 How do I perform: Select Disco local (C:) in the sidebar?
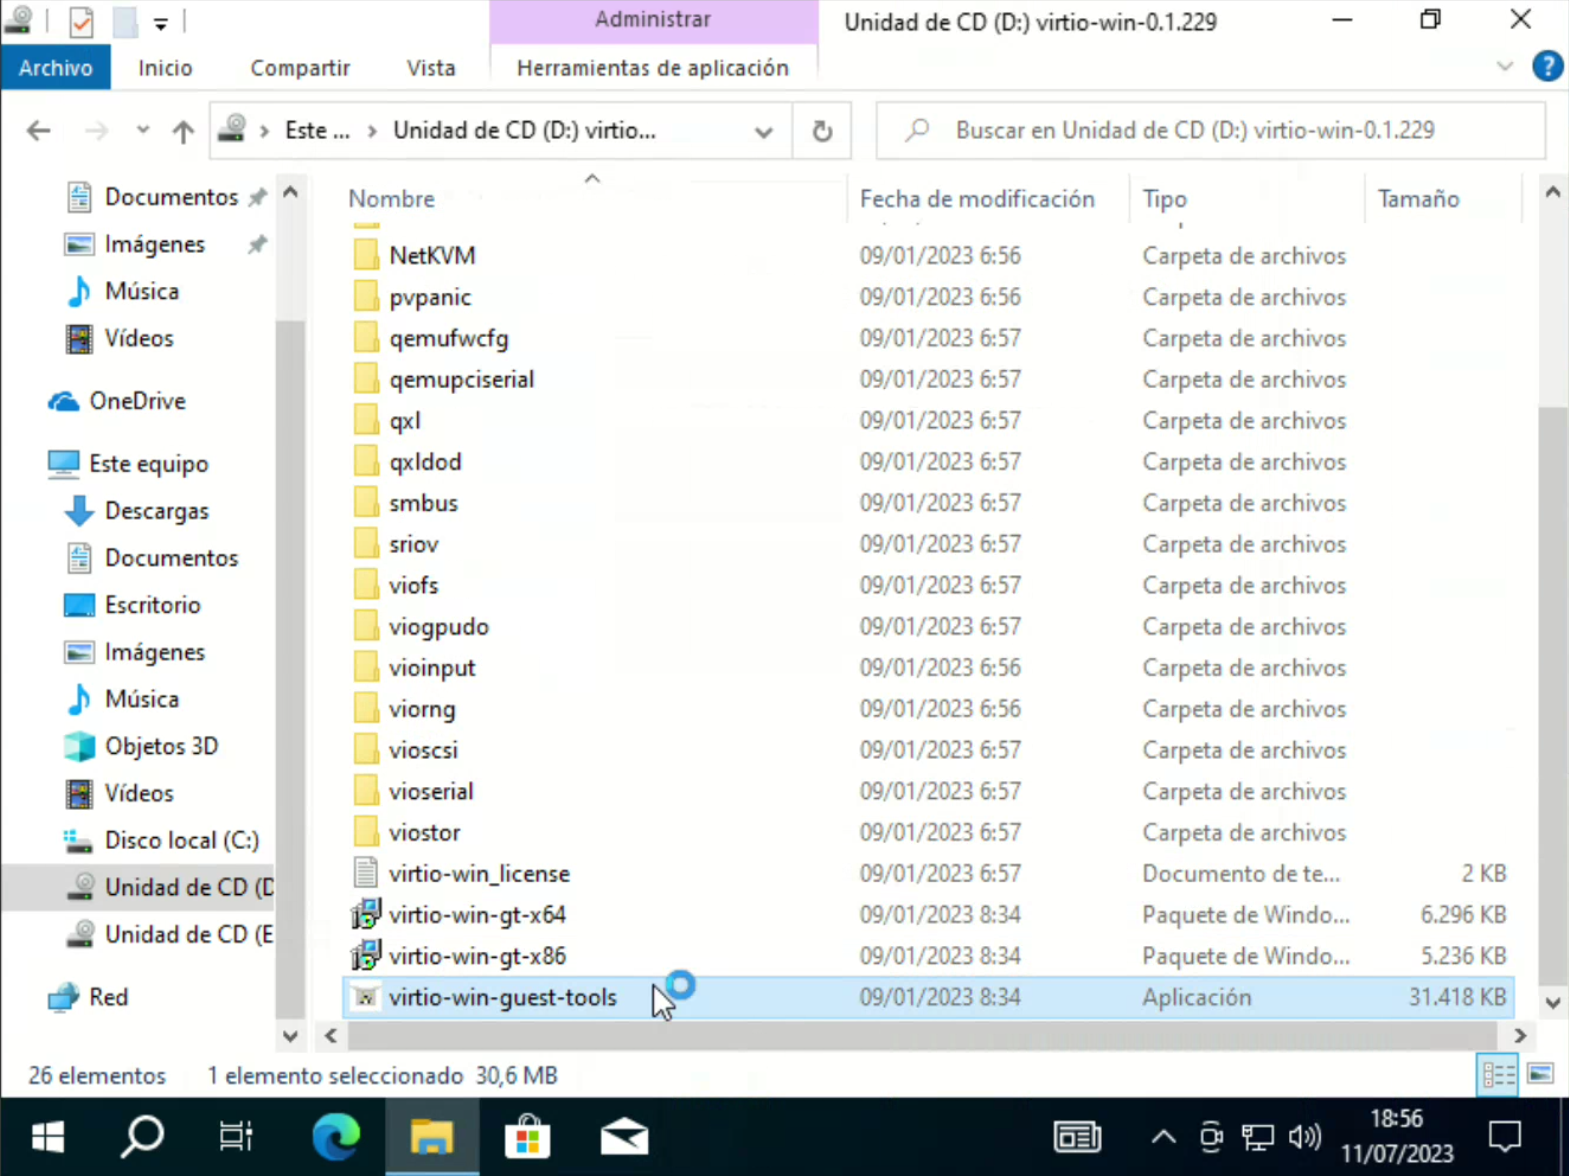point(181,840)
